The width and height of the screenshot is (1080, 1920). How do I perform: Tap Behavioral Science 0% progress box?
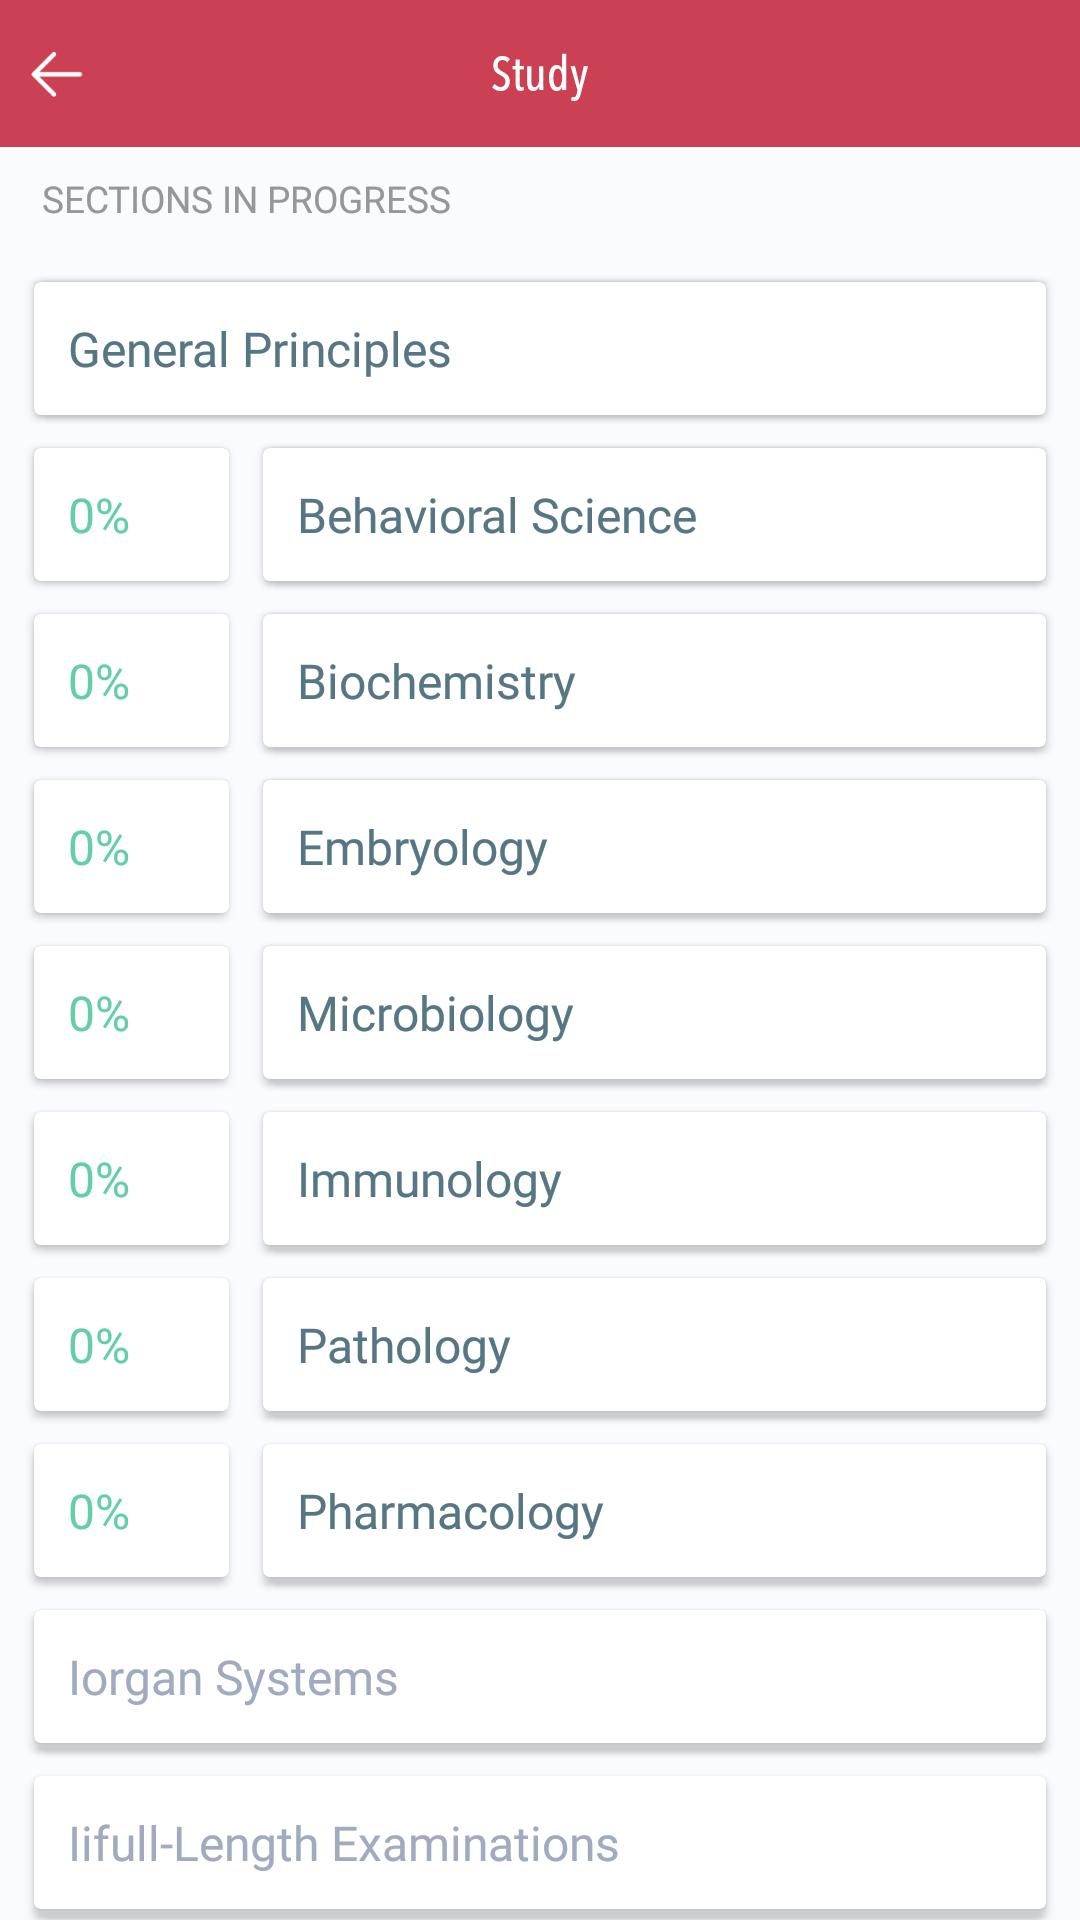[131, 515]
